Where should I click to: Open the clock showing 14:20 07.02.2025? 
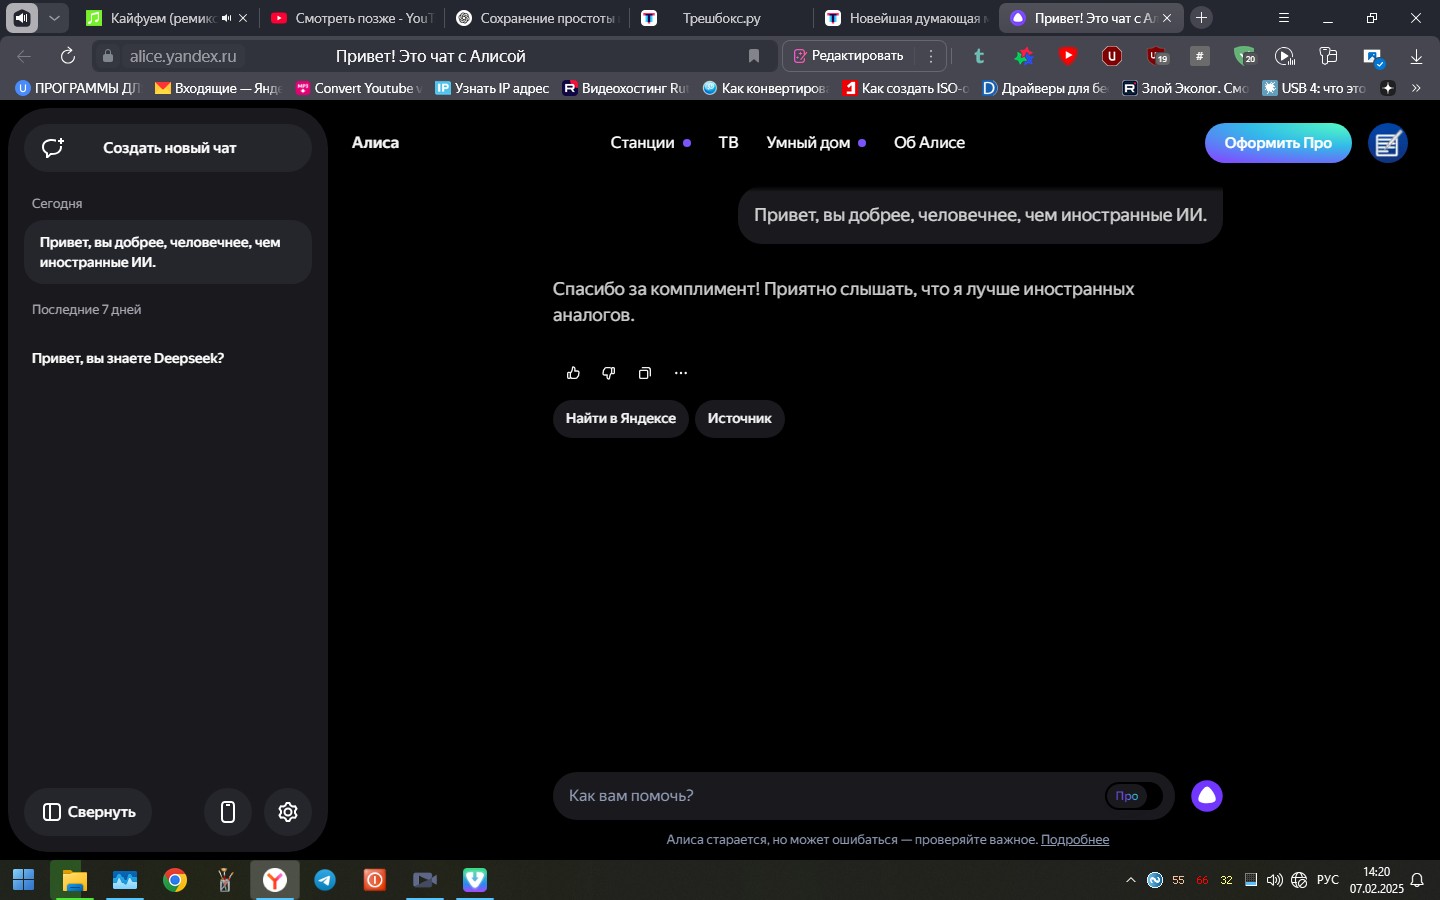click(1377, 880)
